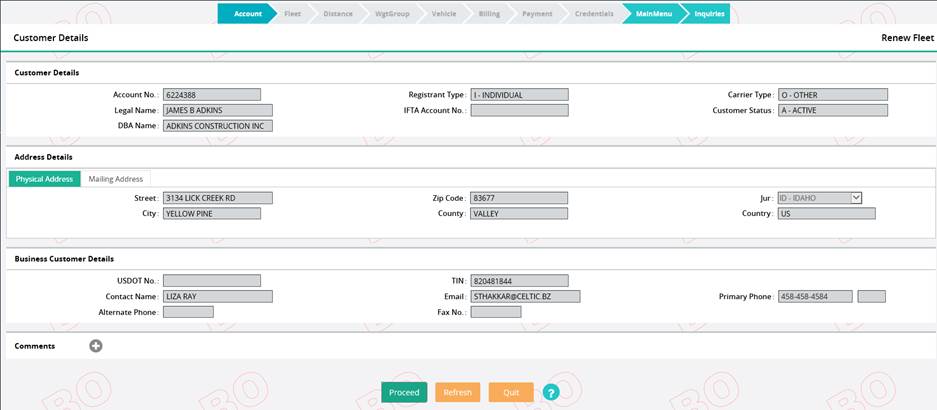Click the USDOT No. input field

(x=212, y=281)
